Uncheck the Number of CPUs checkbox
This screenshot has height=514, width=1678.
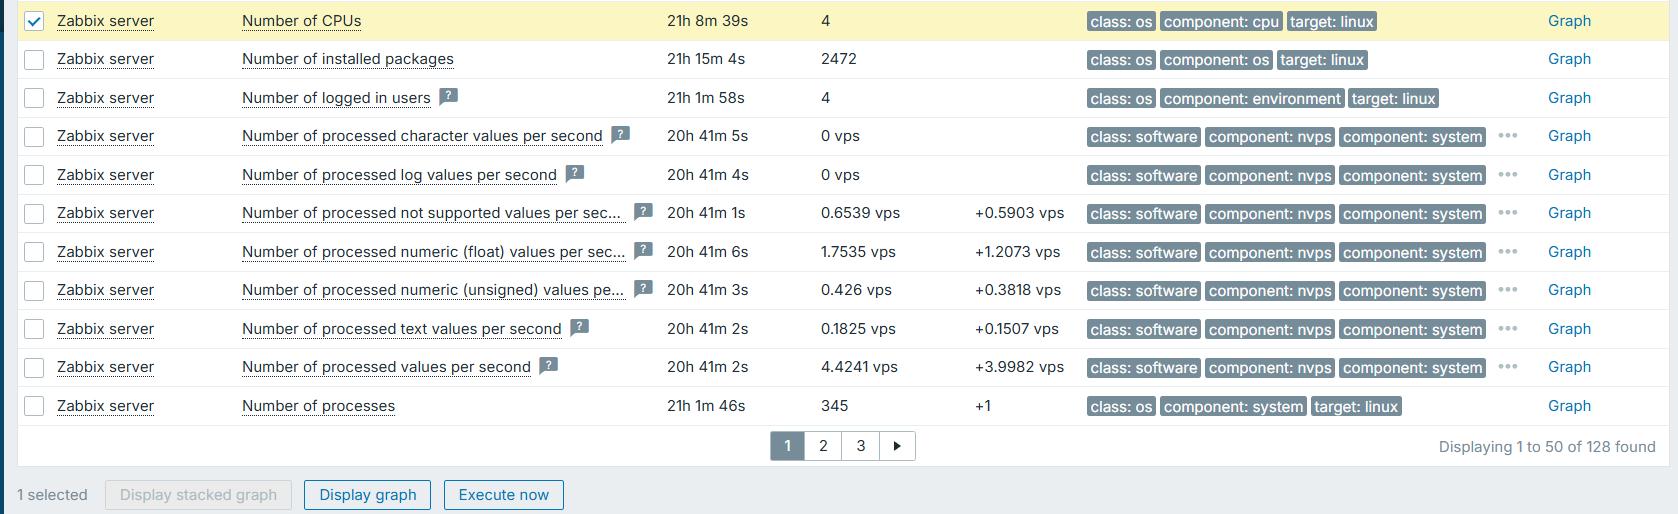coord(34,21)
